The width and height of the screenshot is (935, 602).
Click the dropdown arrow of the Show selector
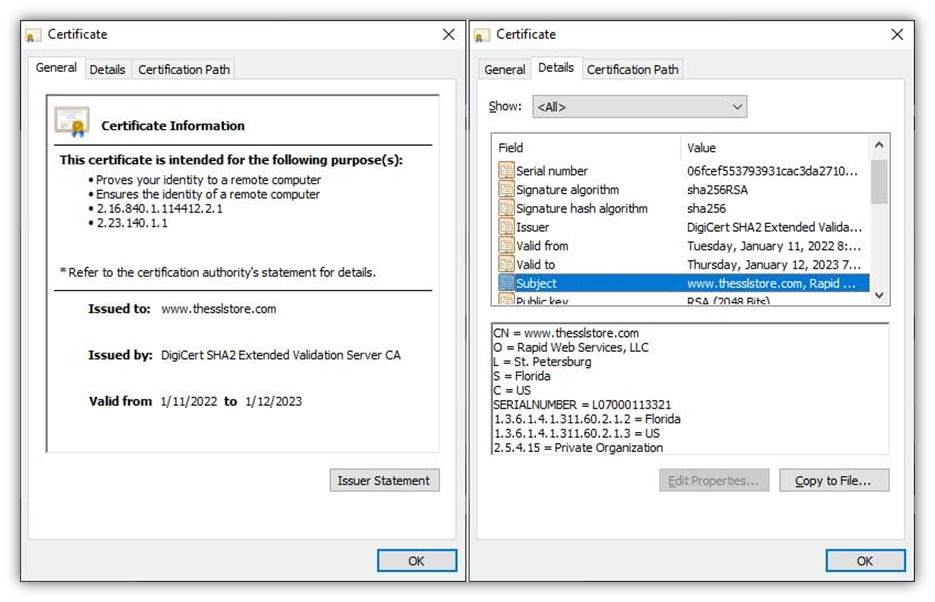click(x=737, y=106)
